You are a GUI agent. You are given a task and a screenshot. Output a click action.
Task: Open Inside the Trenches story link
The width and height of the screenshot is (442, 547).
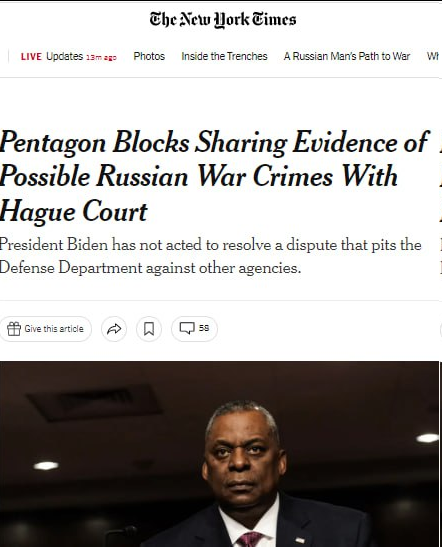click(x=224, y=56)
